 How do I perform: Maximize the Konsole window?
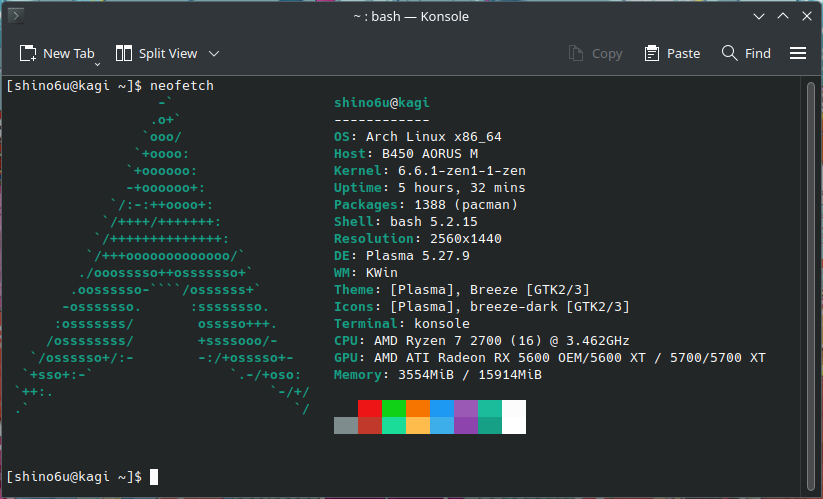click(783, 16)
